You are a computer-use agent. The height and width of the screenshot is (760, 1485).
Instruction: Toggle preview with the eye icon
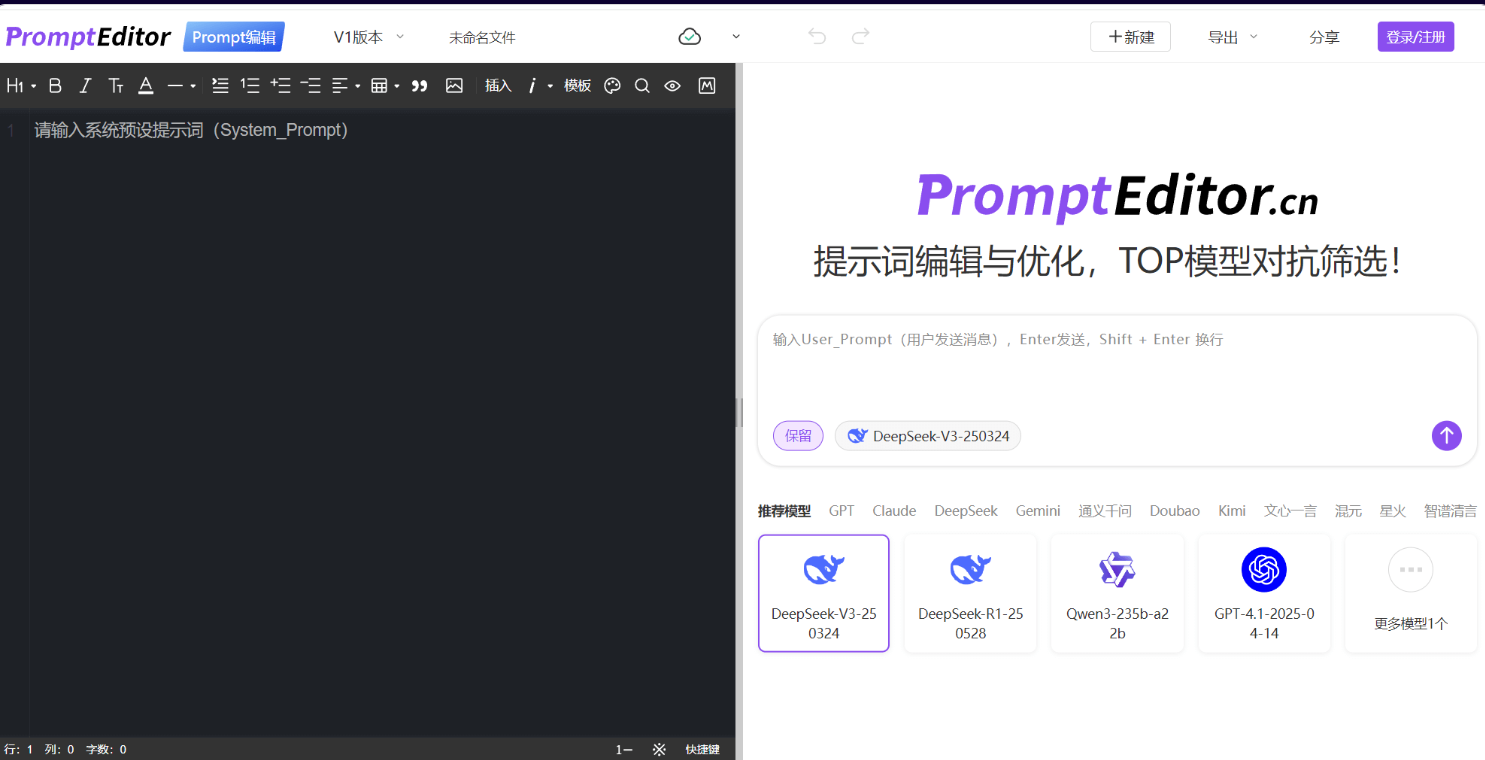(x=672, y=86)
